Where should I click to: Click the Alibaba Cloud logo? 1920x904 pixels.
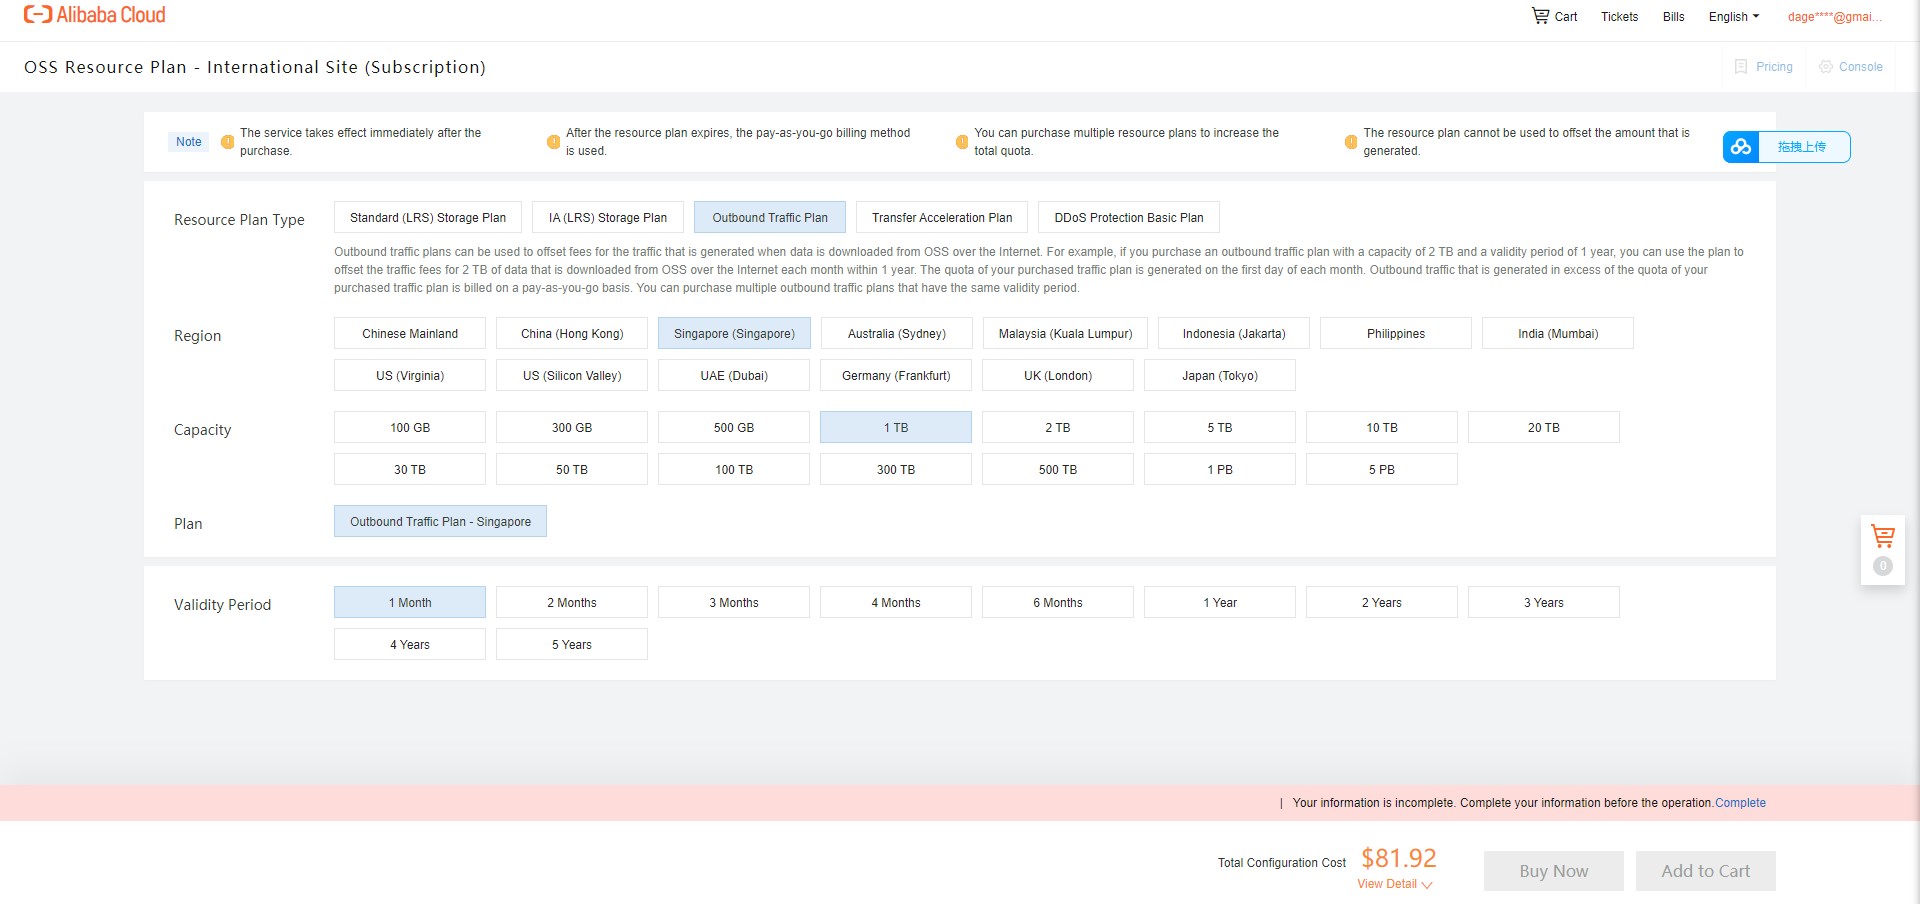click(95, 16)
